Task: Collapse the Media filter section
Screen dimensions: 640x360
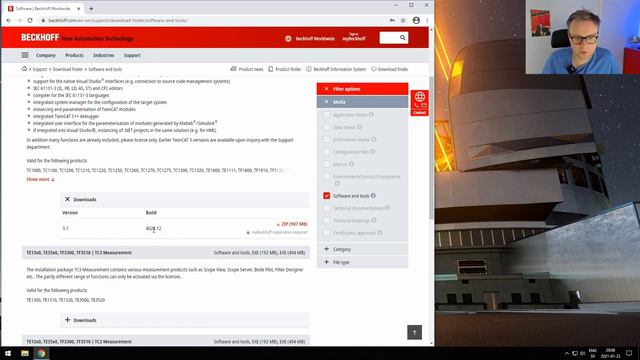Action: pos(362,102)
